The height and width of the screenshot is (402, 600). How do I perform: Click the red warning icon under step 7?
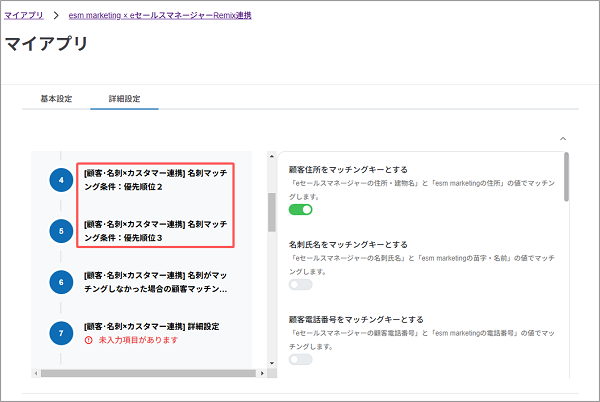(89, 340)
